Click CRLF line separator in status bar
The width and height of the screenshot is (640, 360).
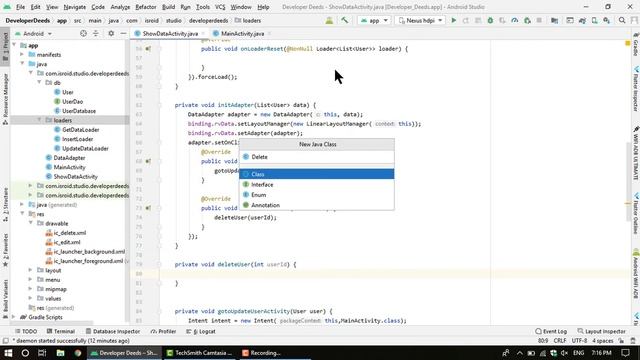point(560,341)
